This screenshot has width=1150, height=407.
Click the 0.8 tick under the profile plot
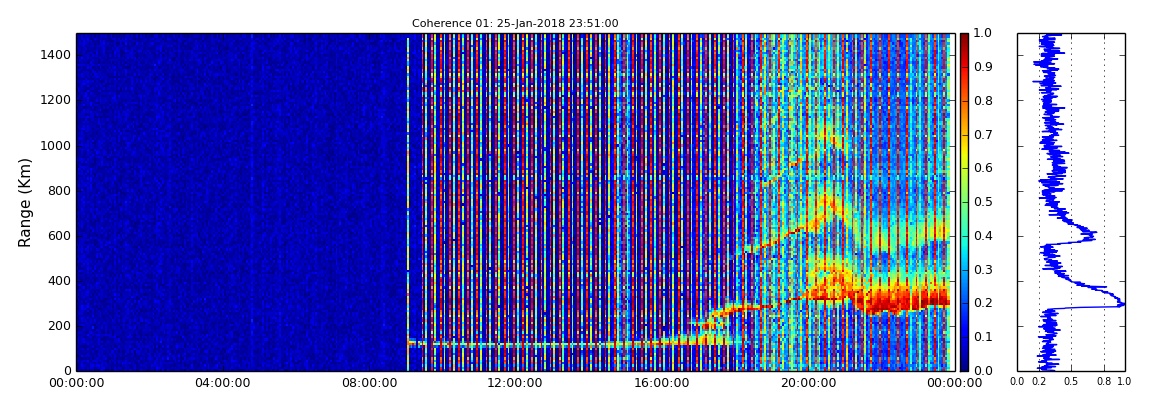[1105, 382]
